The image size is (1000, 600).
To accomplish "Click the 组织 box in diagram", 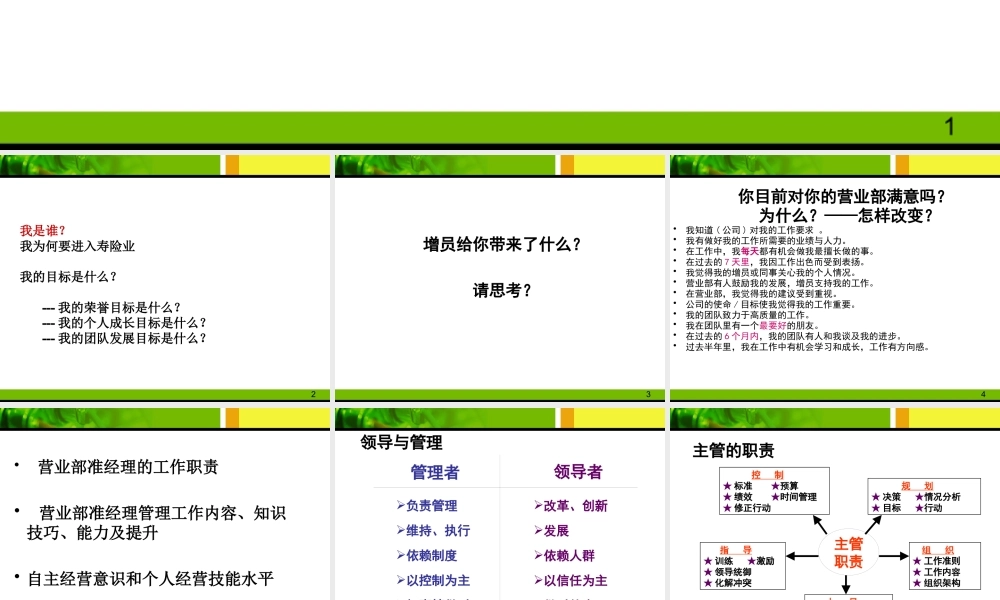I will pos(945,566).
